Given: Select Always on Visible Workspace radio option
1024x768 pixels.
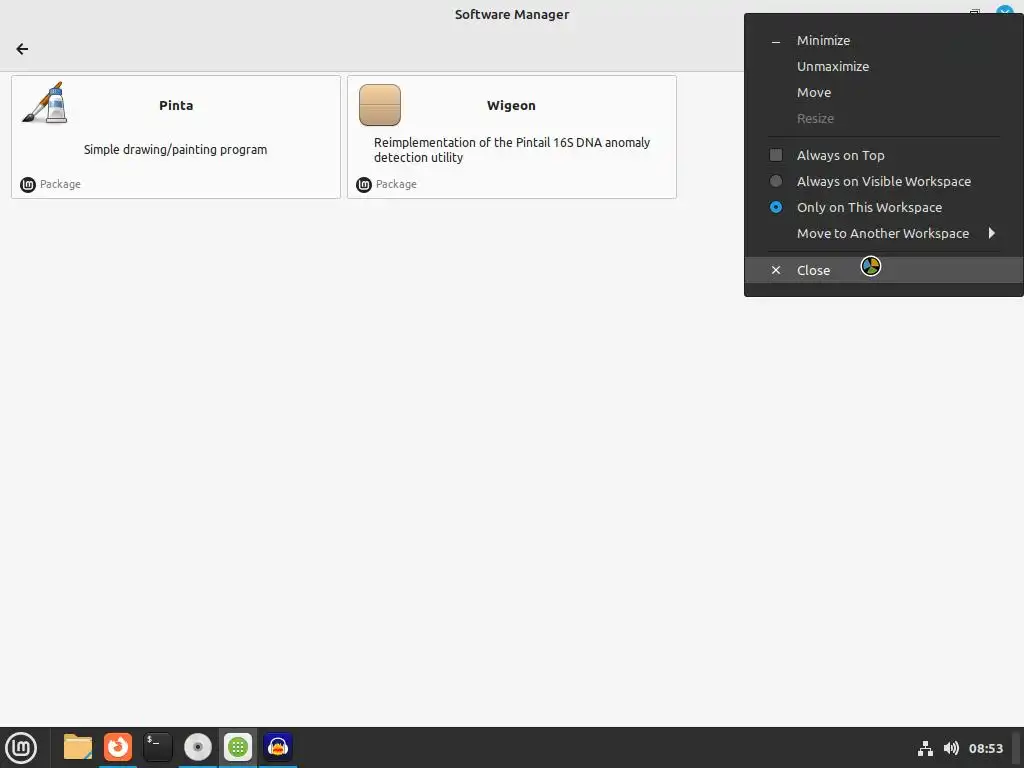Looking at the screenshot, I should tap(776, 182).
